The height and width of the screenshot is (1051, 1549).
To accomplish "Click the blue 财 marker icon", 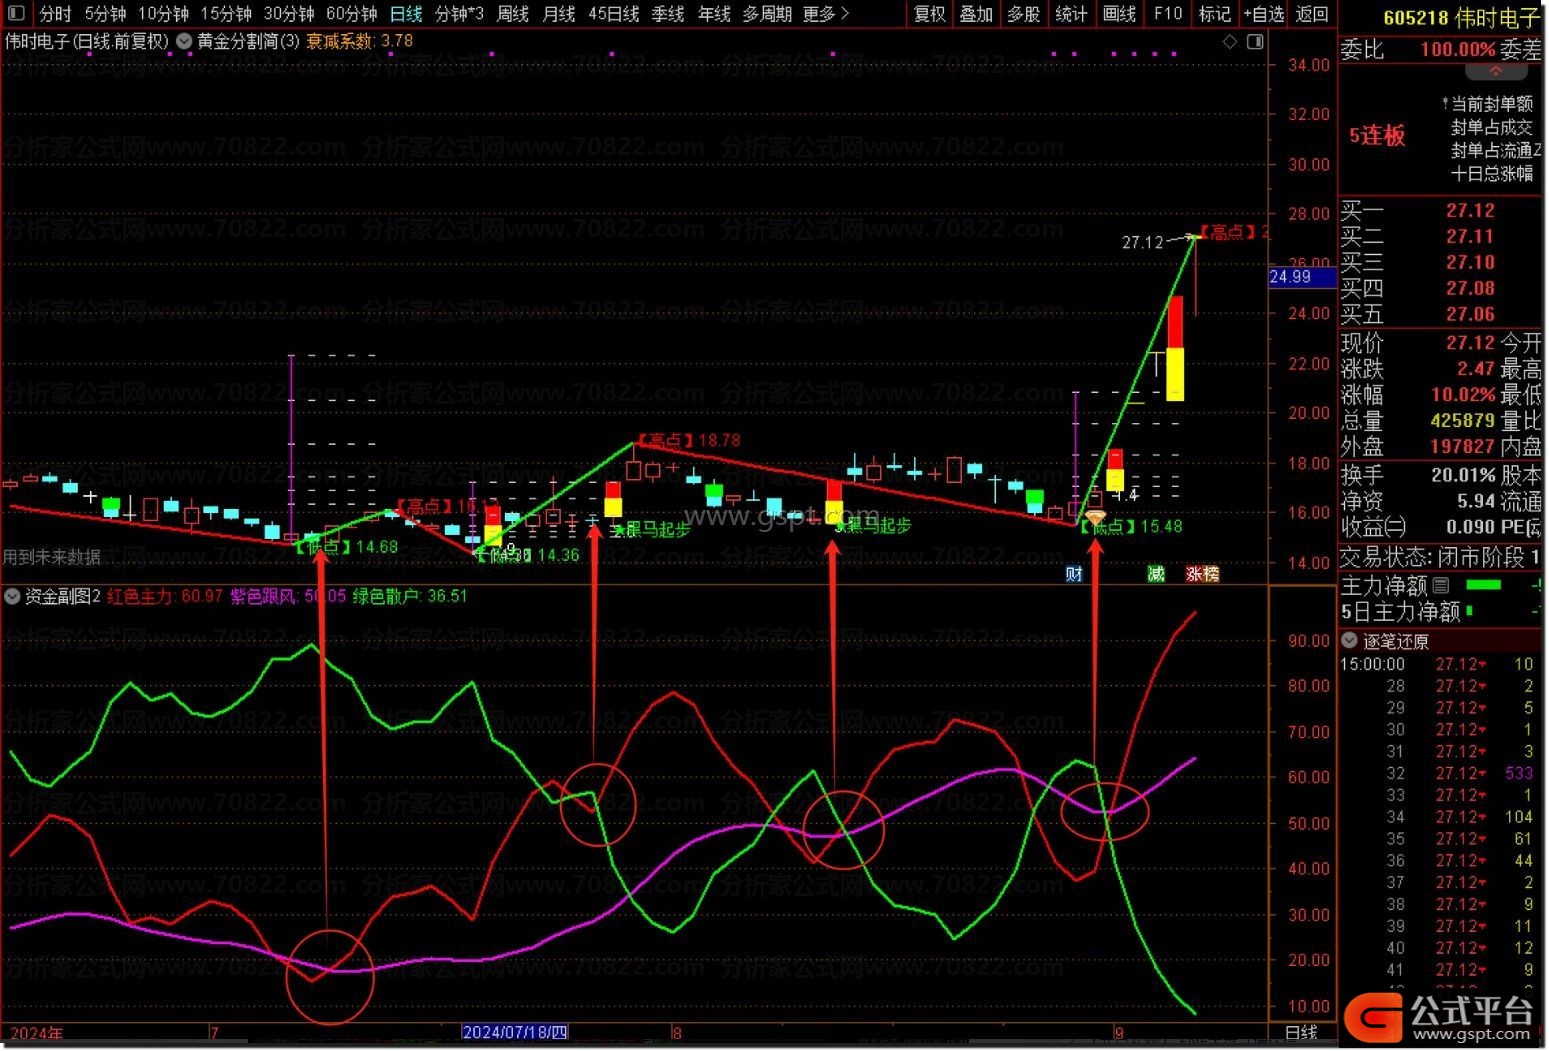I will tap(1074, 574).
